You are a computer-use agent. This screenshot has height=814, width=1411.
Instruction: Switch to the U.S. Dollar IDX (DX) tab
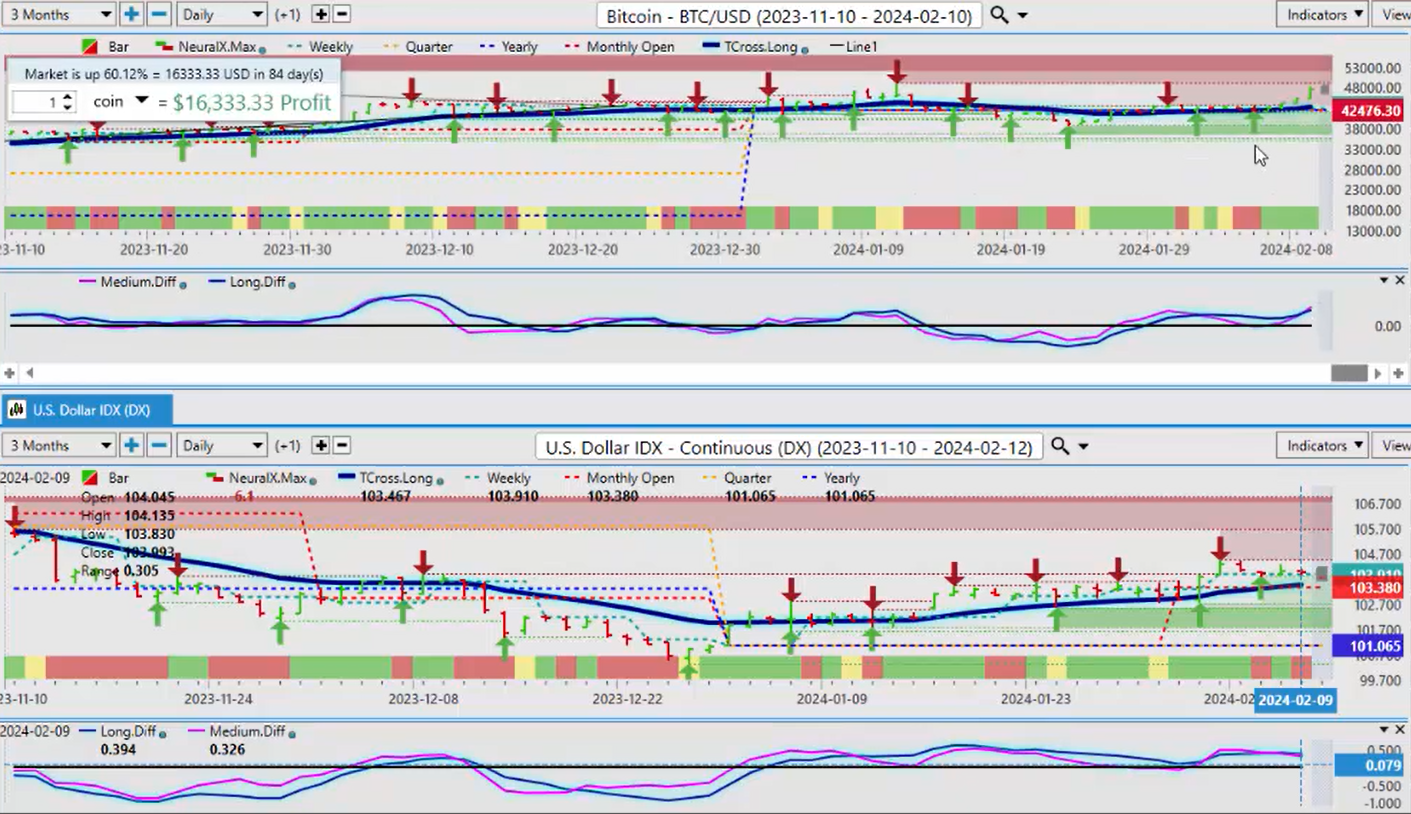point(87,410)
